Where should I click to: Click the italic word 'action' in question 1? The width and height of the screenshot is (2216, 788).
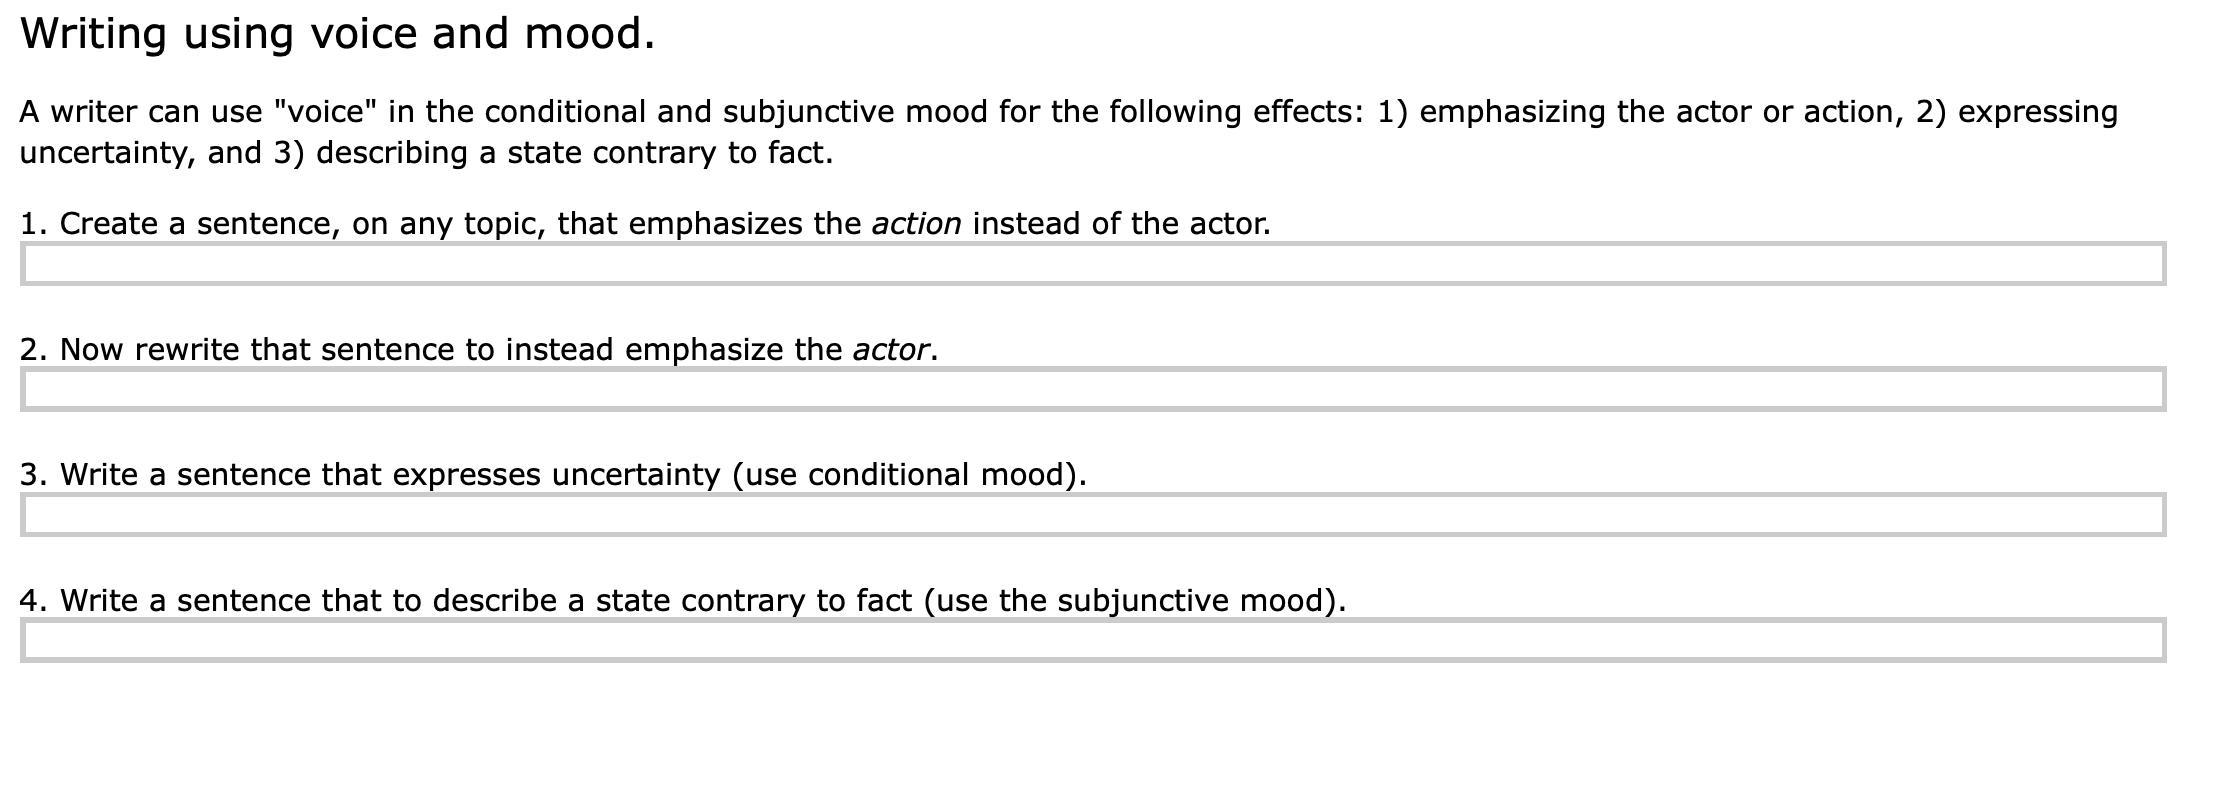pyautogui.click(x=917, y=223)
